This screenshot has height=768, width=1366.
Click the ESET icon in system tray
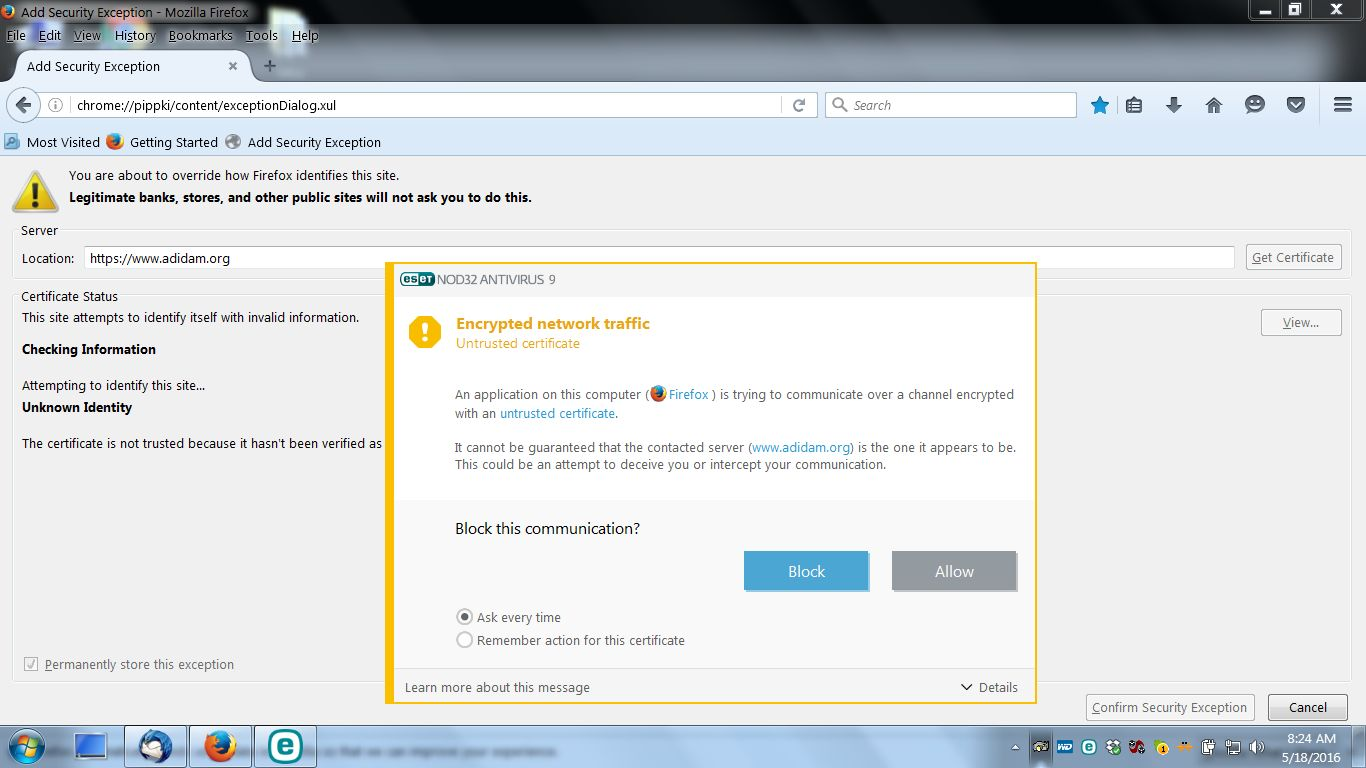tap(1089, 746)
